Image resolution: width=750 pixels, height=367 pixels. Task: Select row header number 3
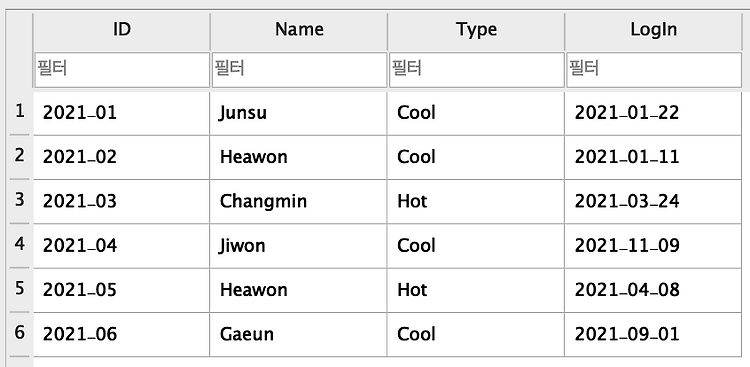pyautogui.click(x=20, y=200)
